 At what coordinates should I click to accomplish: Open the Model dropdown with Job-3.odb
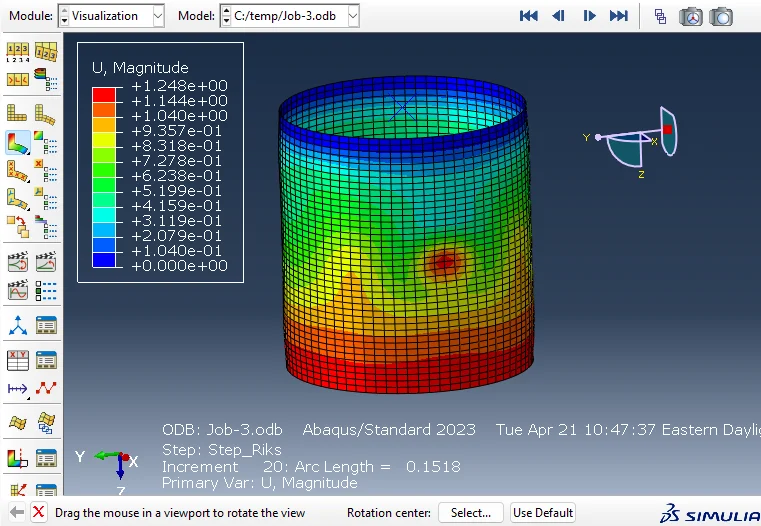click(288, 16)
